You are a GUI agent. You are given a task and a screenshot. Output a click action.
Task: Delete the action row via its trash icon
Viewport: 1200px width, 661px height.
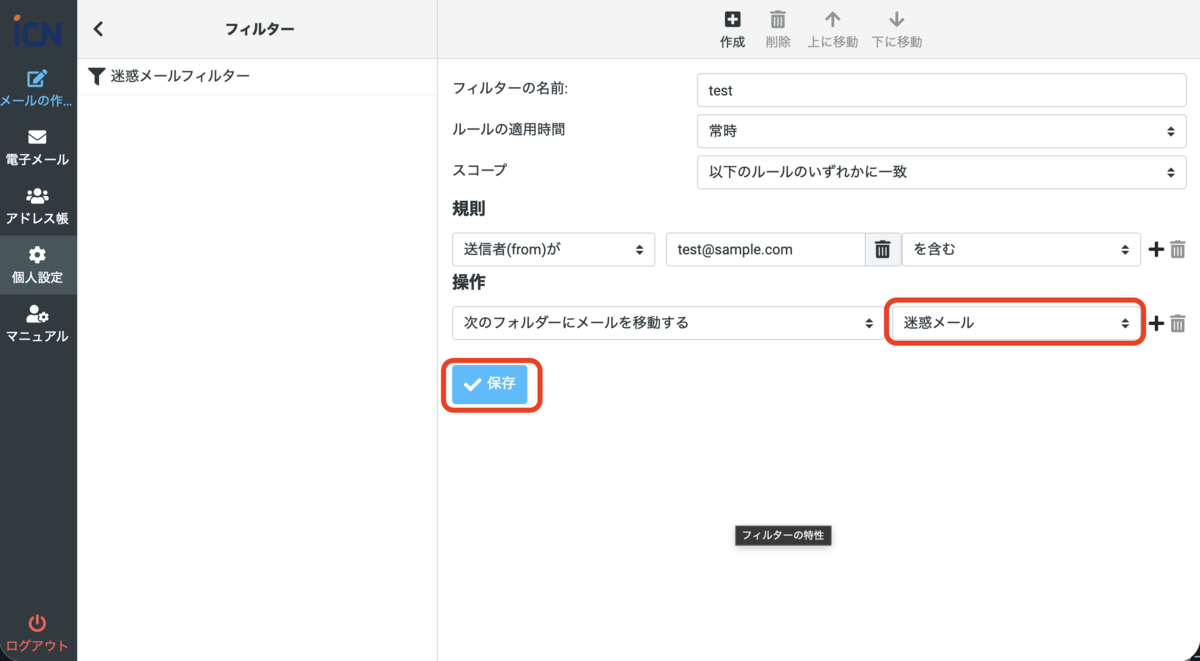[x=1178, y=322]
